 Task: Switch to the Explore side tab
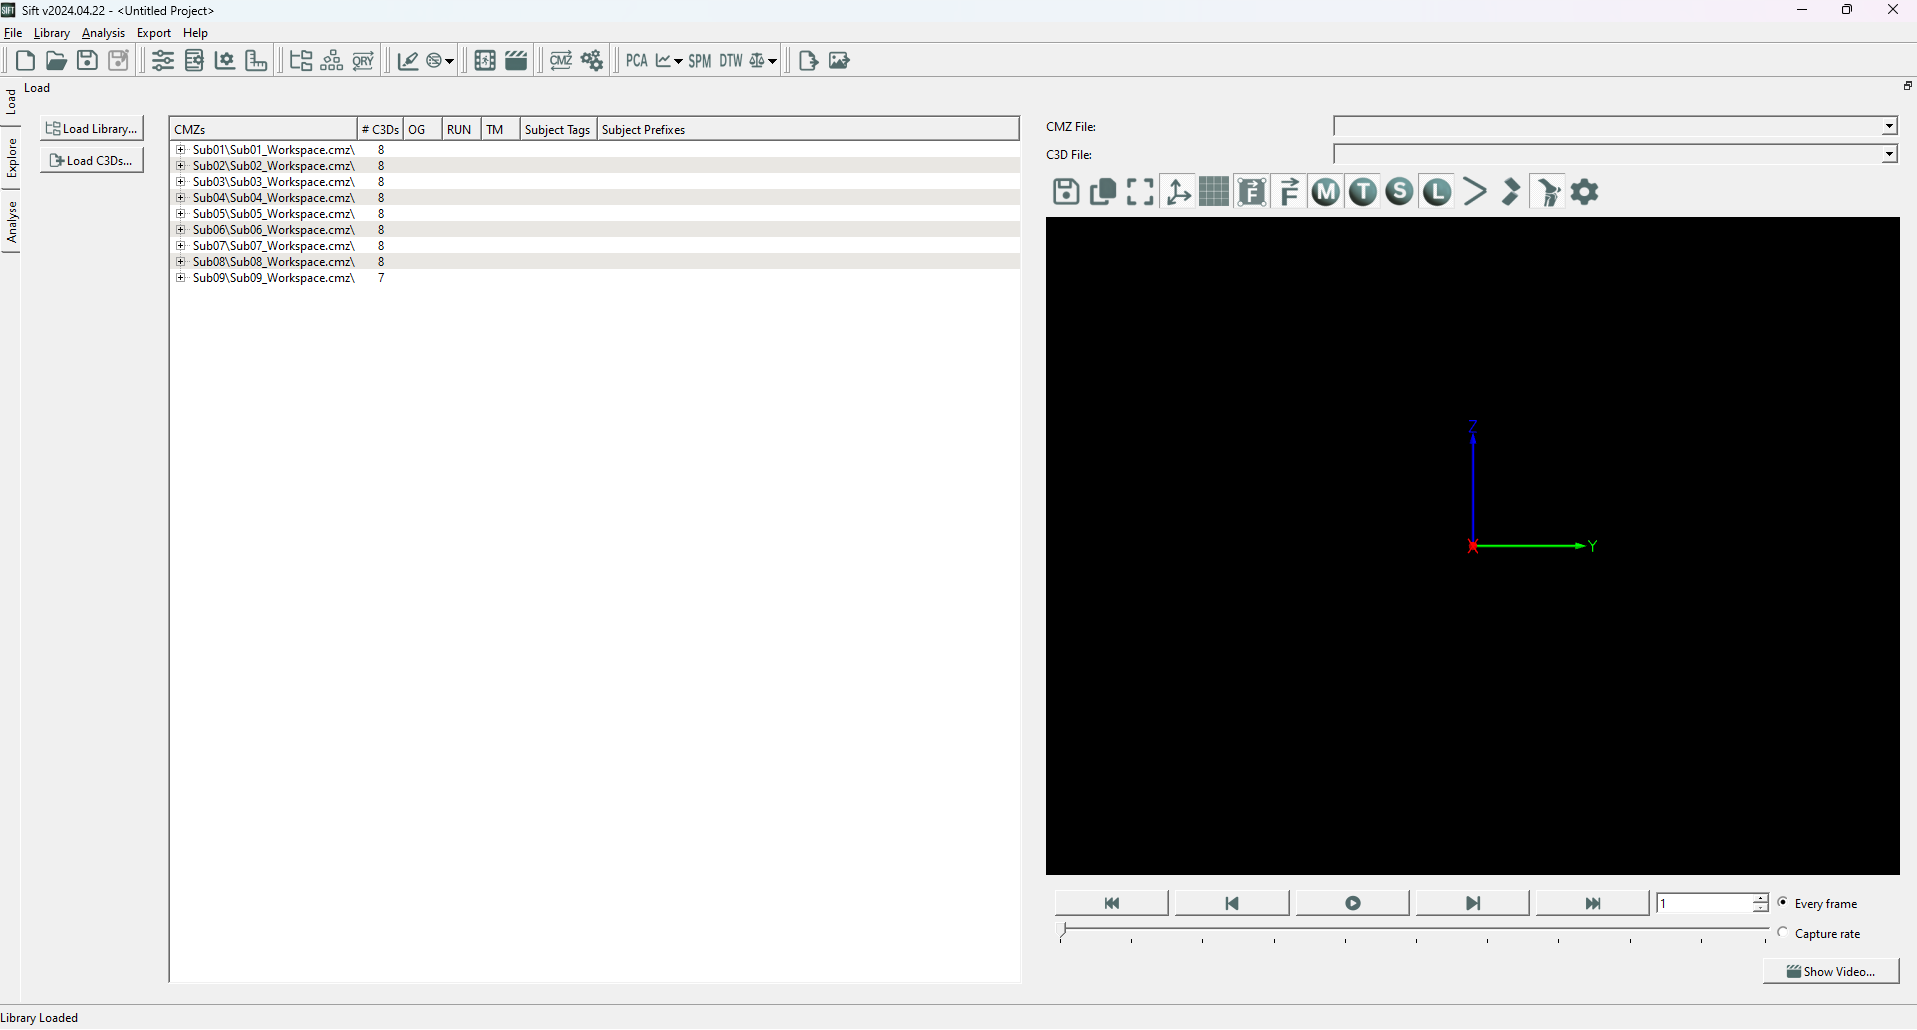[12, 158]
